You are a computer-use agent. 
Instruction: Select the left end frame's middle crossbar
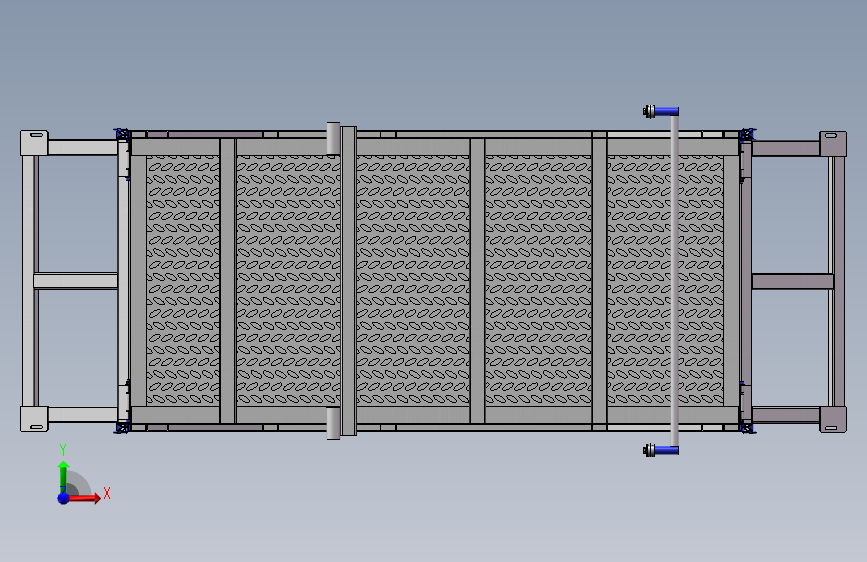click(x=76, y=280)
